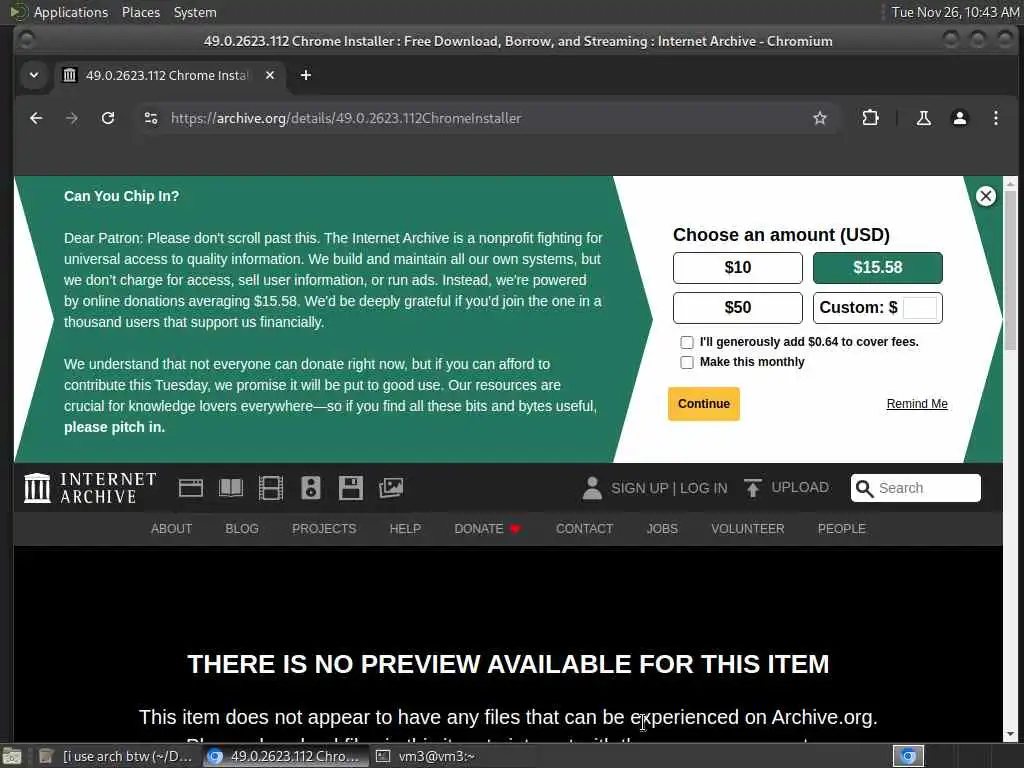
Task: Click the yellow Continue button
Action: pyautogui.click(x=703, y=404)
